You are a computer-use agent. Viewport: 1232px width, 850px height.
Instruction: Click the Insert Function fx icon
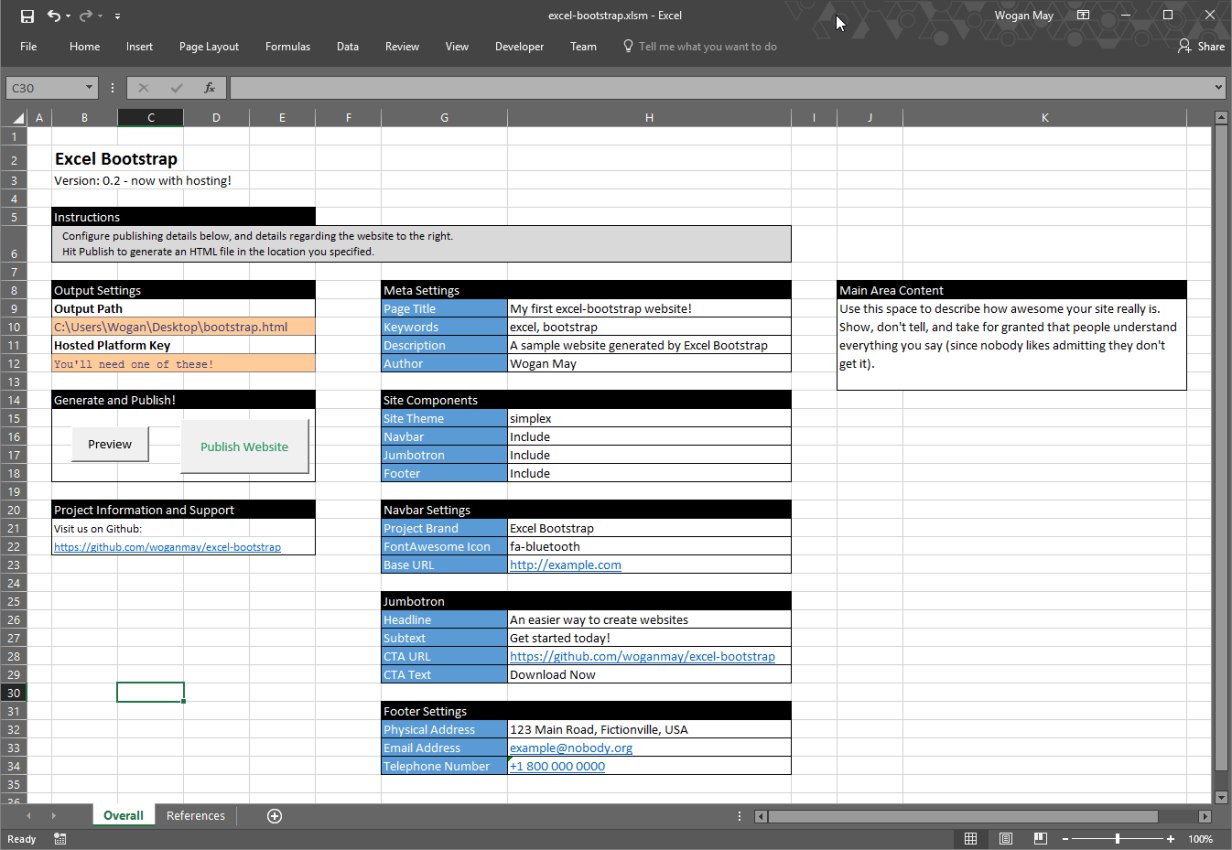coord(210,88)
